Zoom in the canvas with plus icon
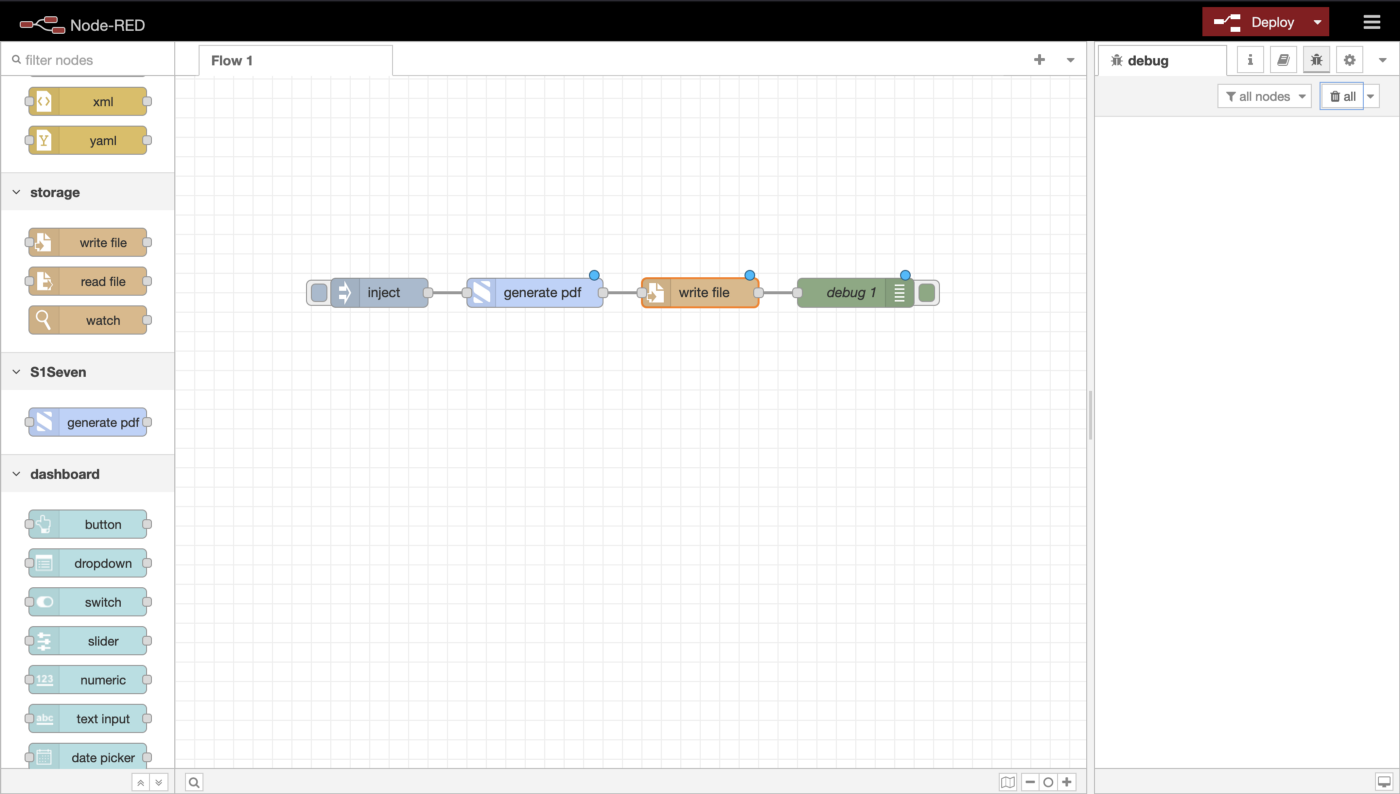 tap(1067, 782)
